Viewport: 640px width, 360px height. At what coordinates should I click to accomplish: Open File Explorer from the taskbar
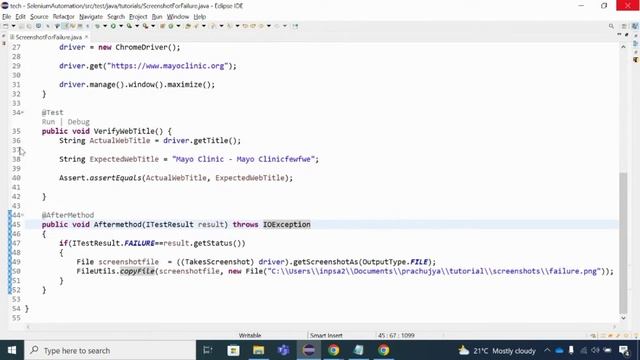click(258, 350)
